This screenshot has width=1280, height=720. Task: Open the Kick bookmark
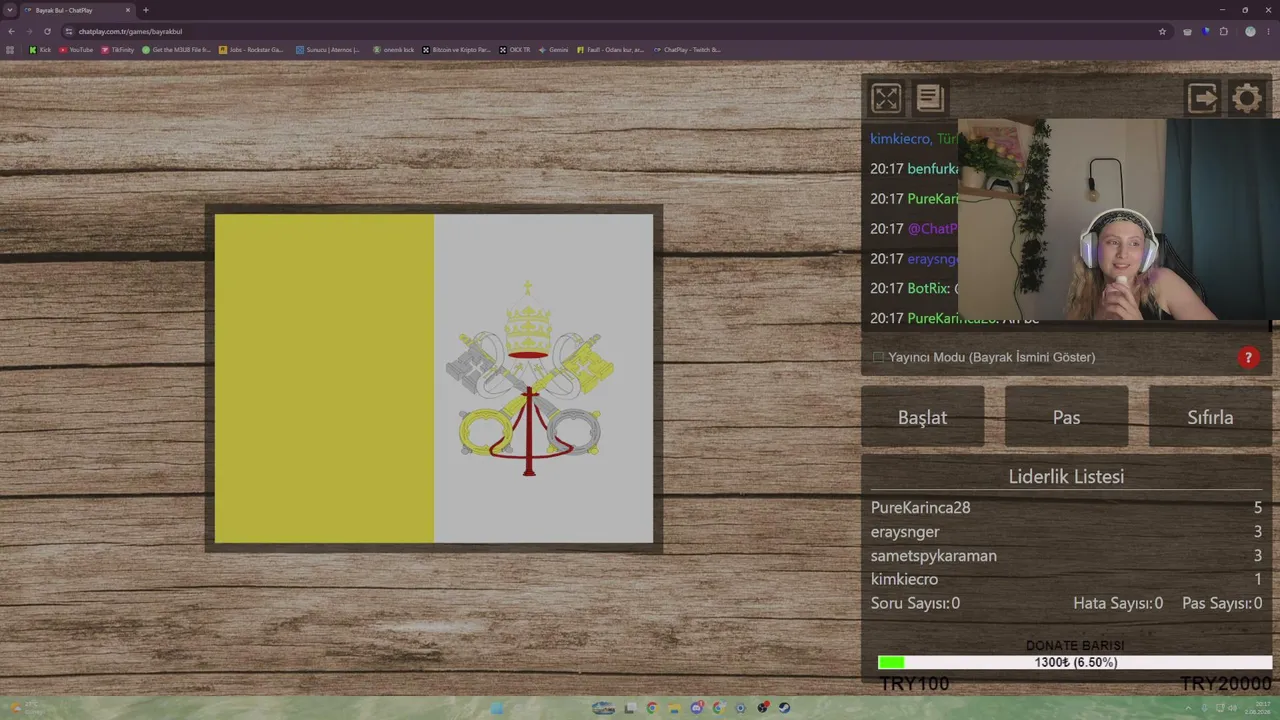click(x=40, y=49)
